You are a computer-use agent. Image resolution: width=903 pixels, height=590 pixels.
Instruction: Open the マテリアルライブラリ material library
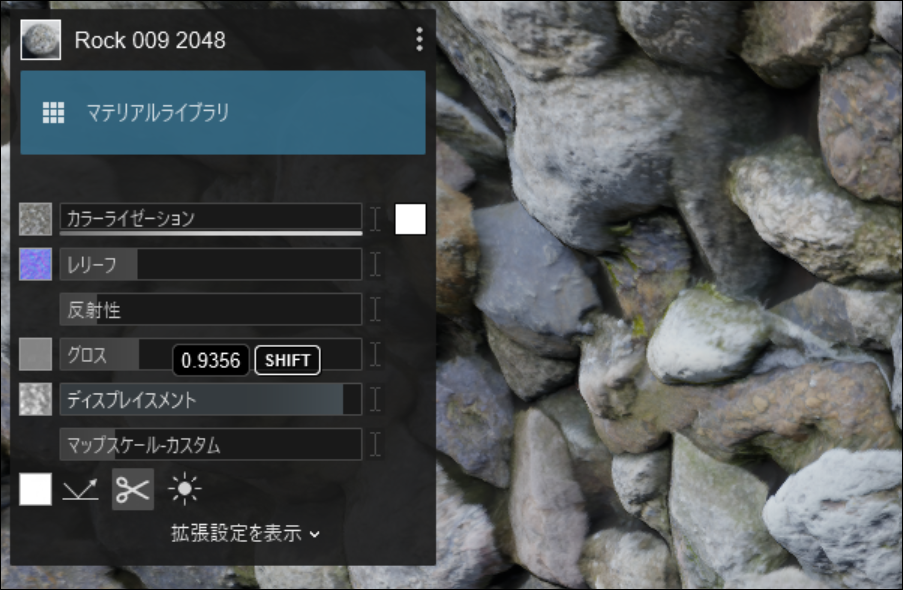(x=223, y=112)
